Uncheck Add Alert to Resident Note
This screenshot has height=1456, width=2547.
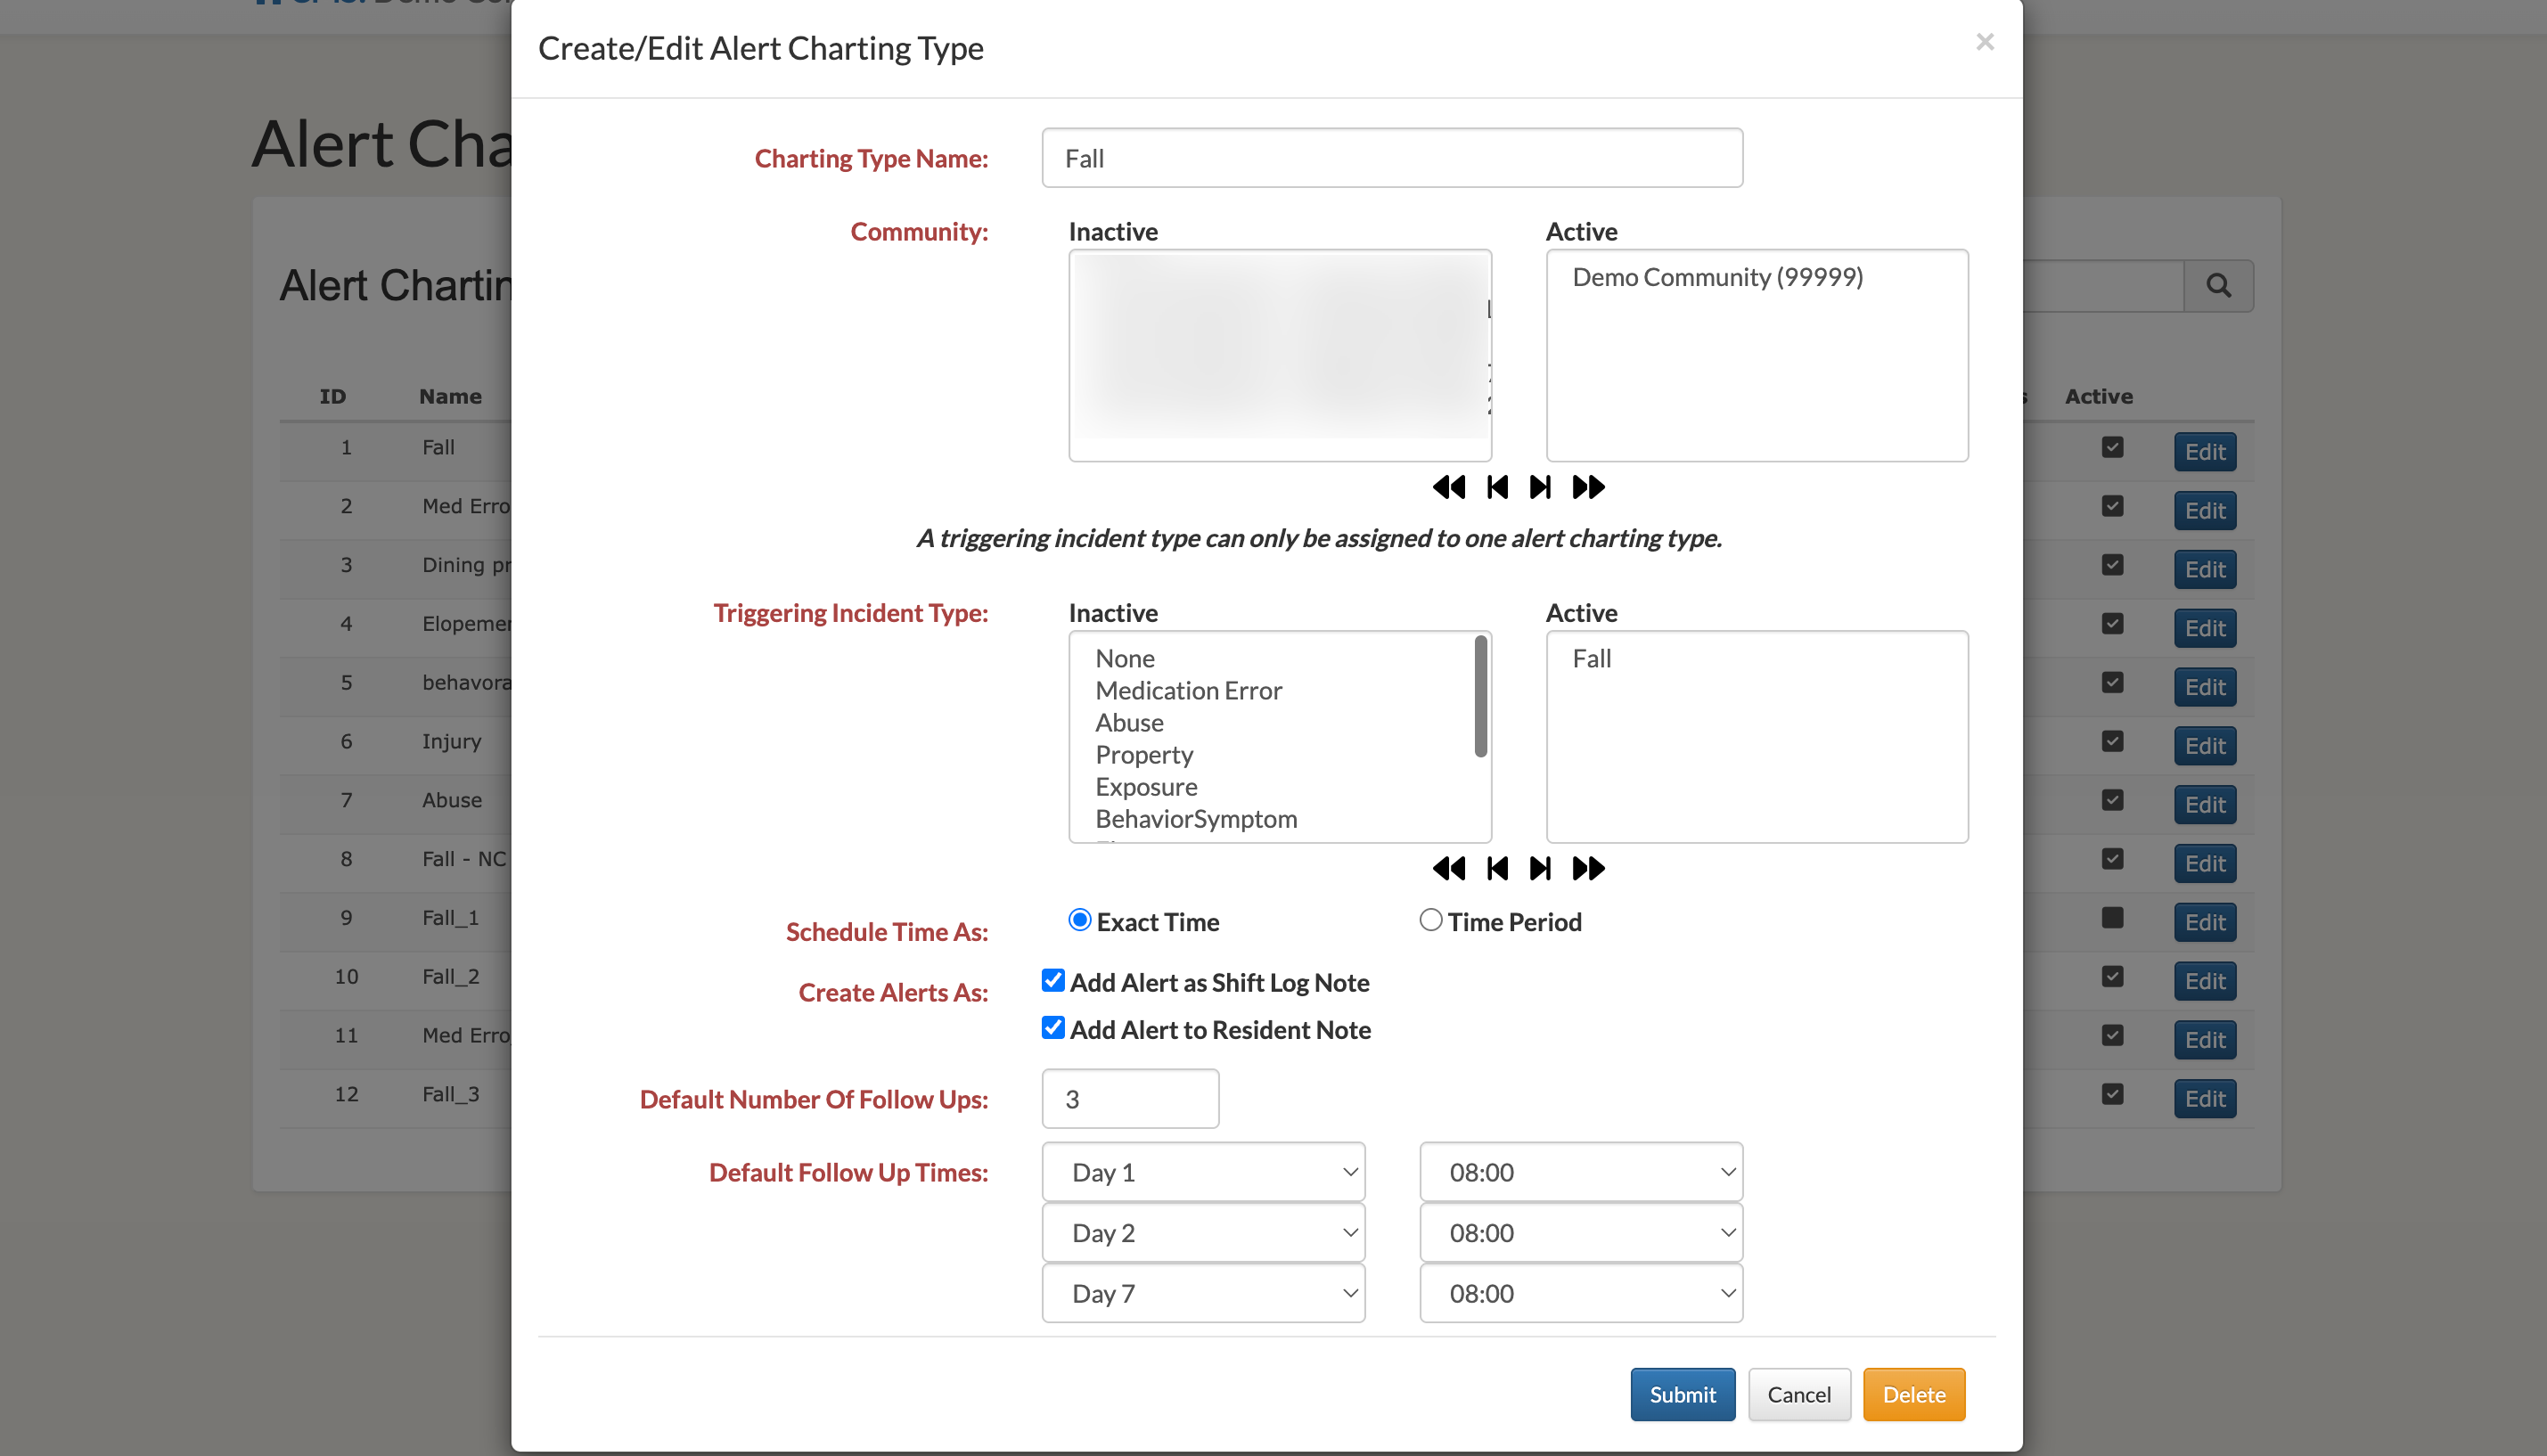tap(1053, 1028)
